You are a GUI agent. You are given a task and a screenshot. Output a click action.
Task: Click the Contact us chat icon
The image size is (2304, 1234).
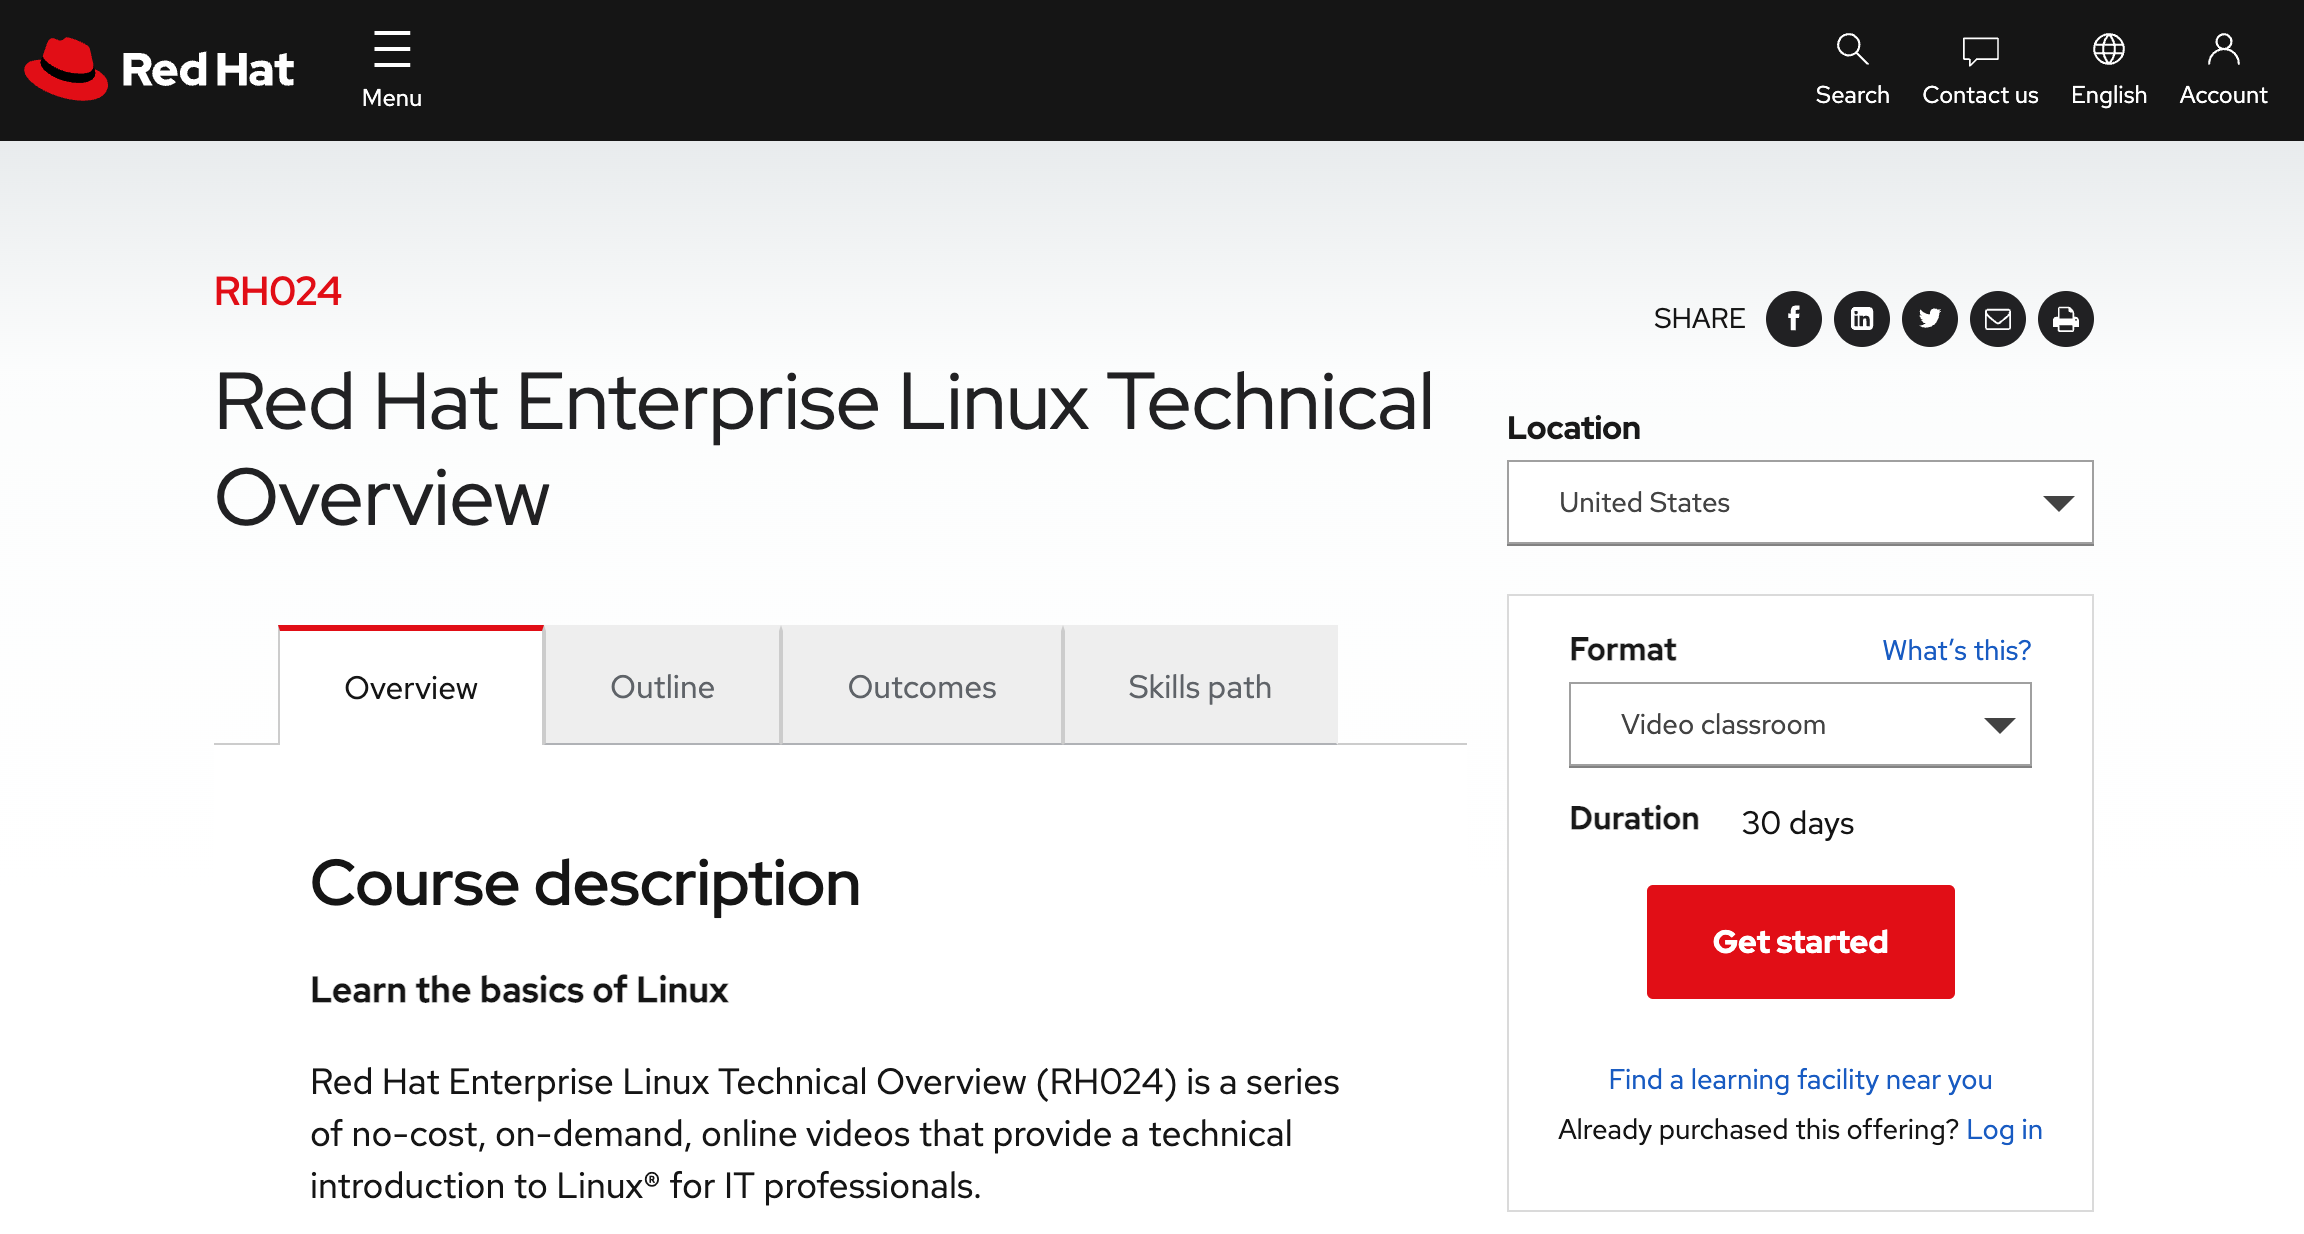1980,69
